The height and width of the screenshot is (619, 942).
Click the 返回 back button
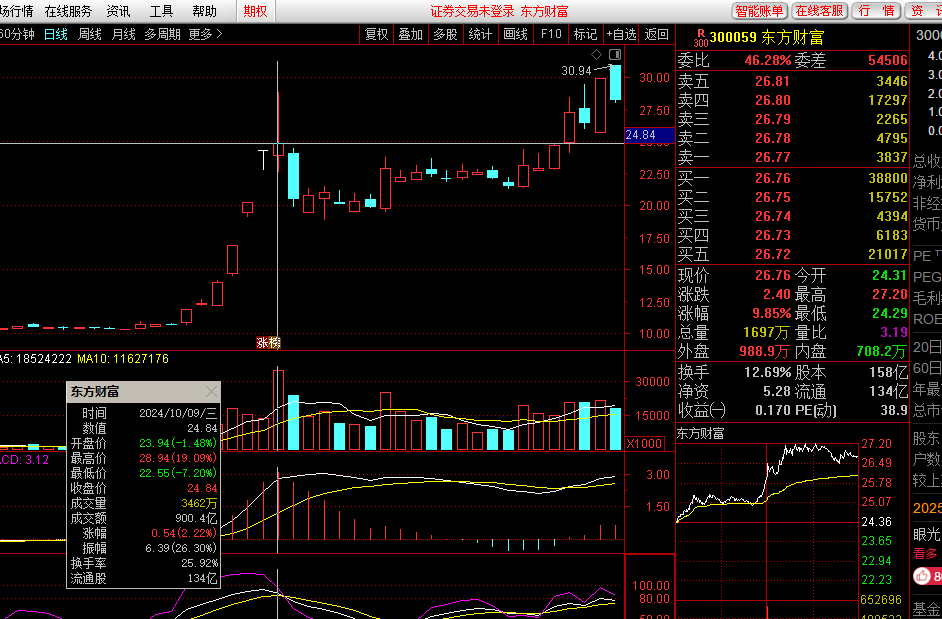pyautogui.click(x=657, y=35)
